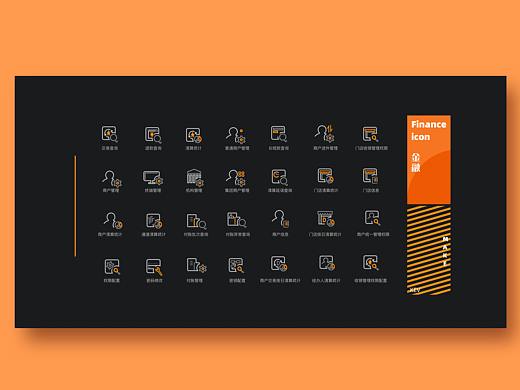520x390 pixels.
Task: Open the user icon with two stacked gears
Action: (x=236, y=177)
